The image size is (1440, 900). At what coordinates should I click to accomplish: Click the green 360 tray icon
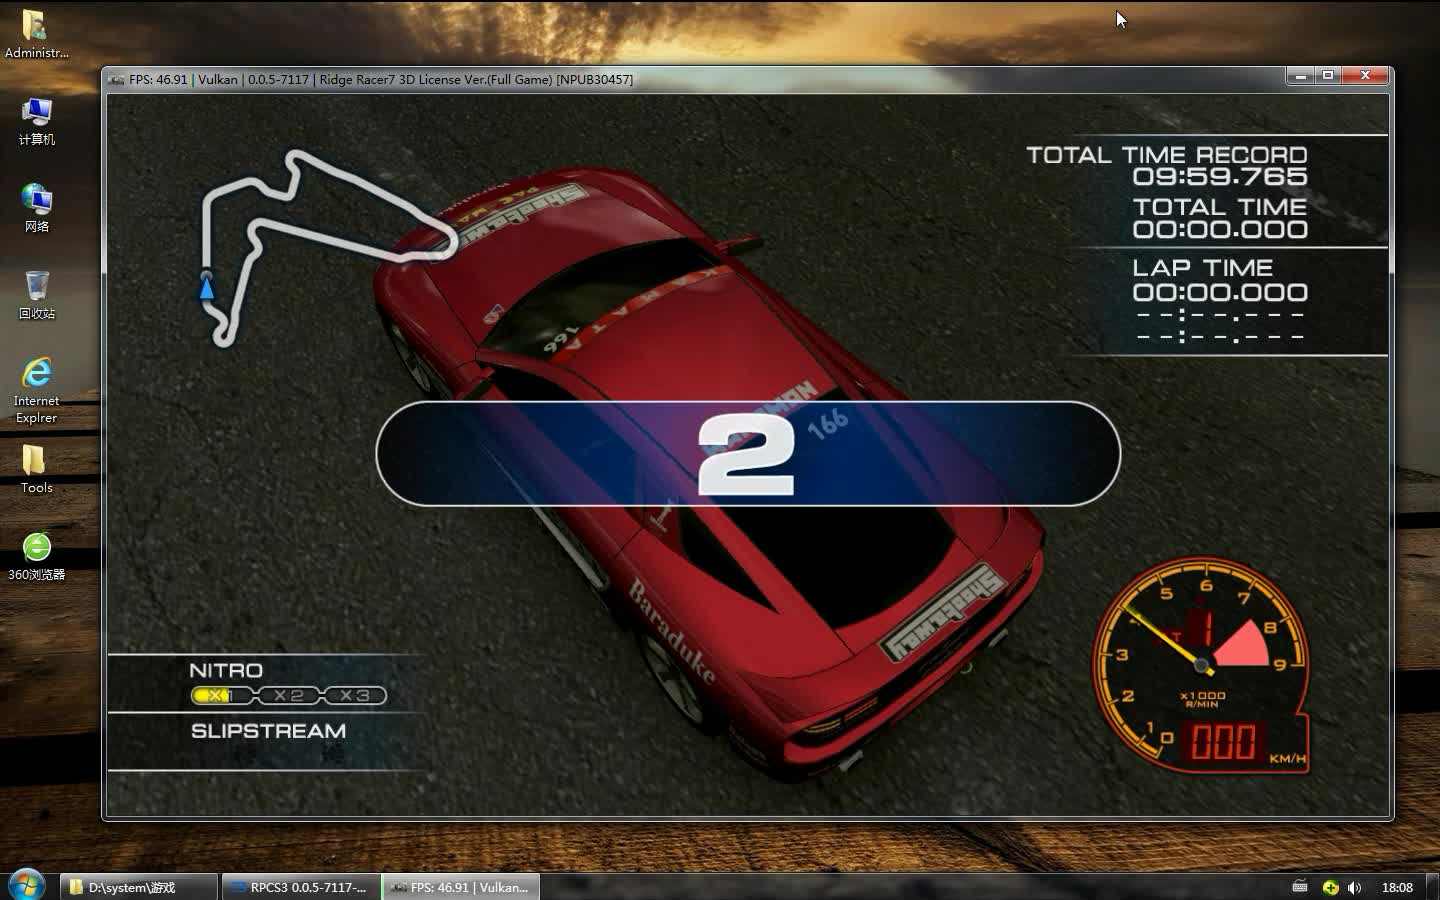pos(1330,888)
